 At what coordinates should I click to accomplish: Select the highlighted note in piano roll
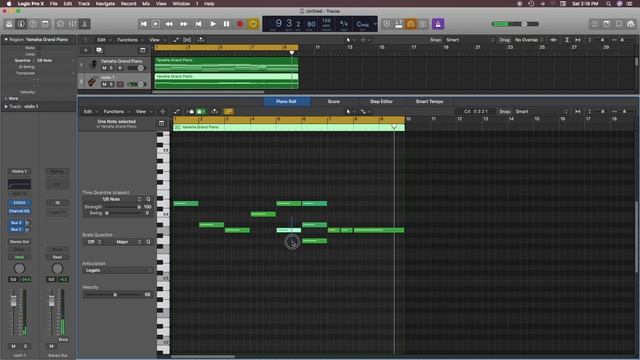tap(289, 230)
